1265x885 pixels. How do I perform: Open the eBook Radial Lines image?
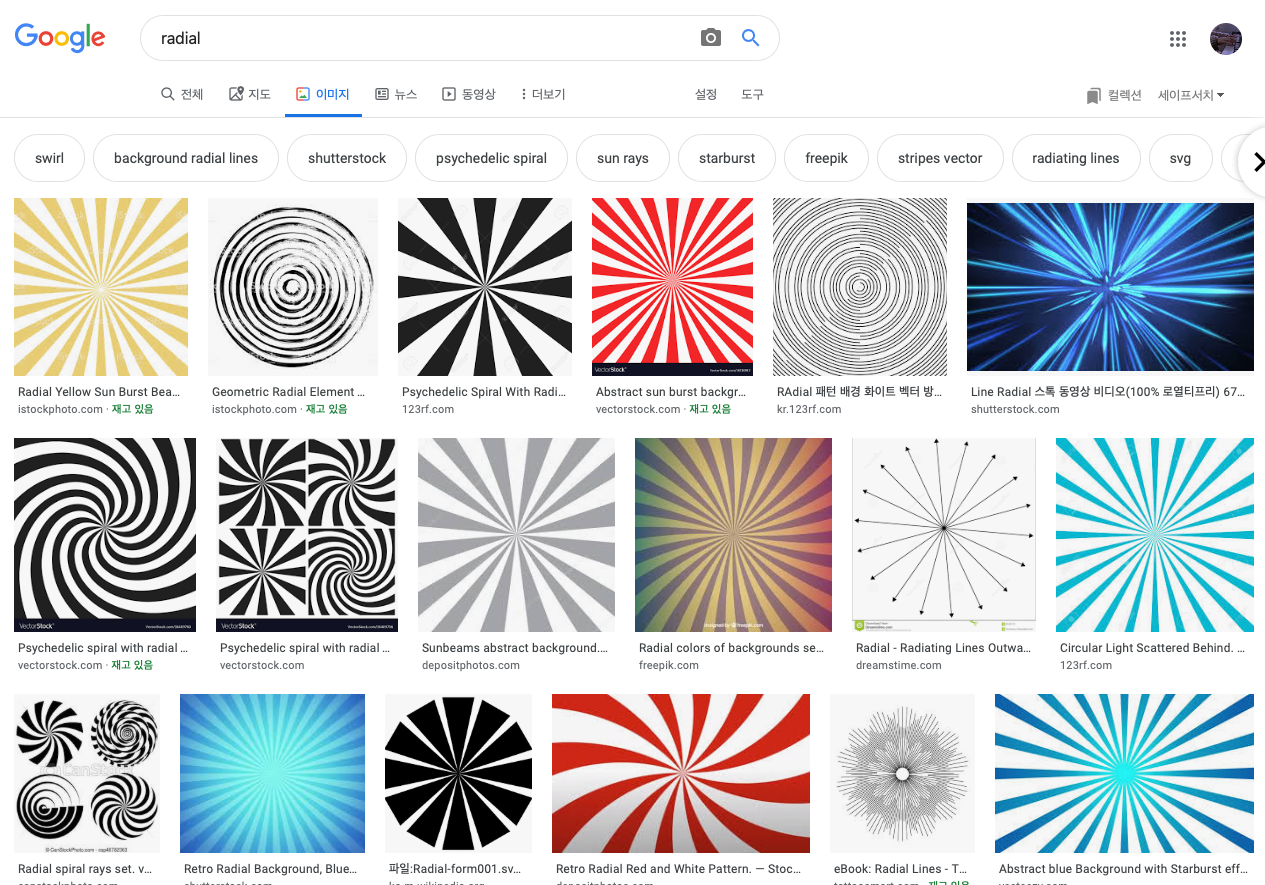[902, 774]
